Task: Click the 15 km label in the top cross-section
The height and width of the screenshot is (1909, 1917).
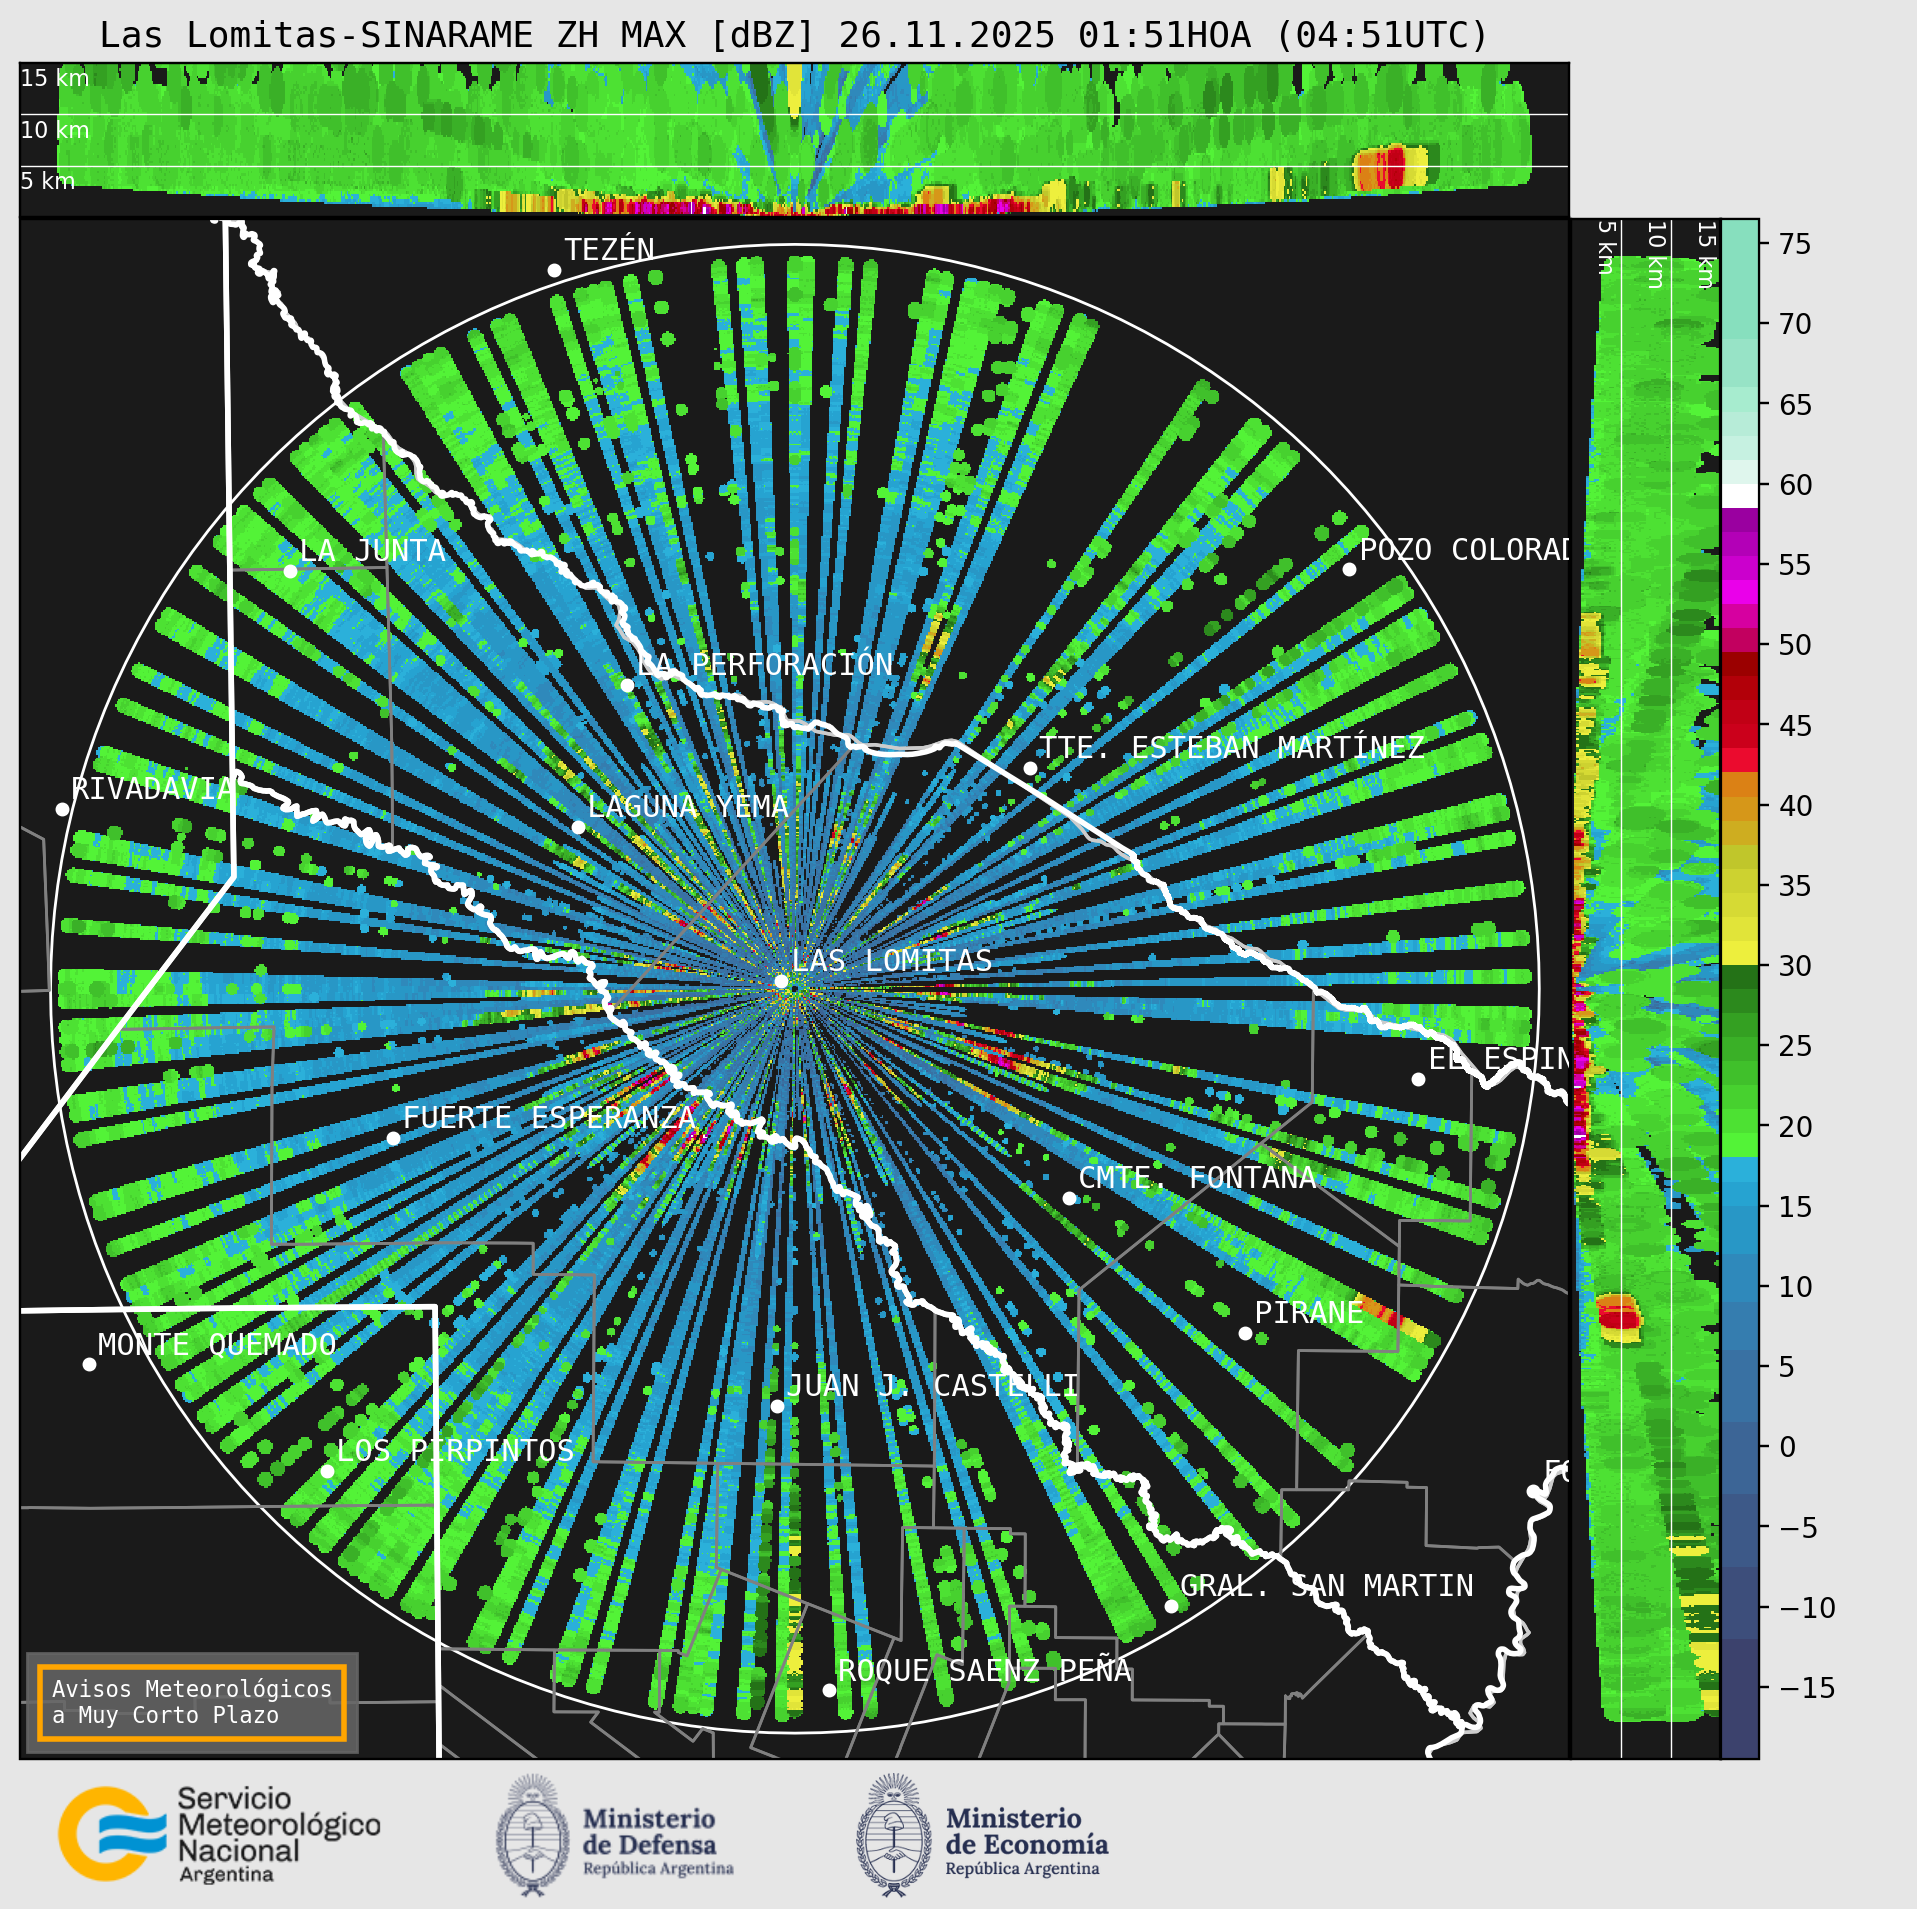Action: (x=55, y=78)
